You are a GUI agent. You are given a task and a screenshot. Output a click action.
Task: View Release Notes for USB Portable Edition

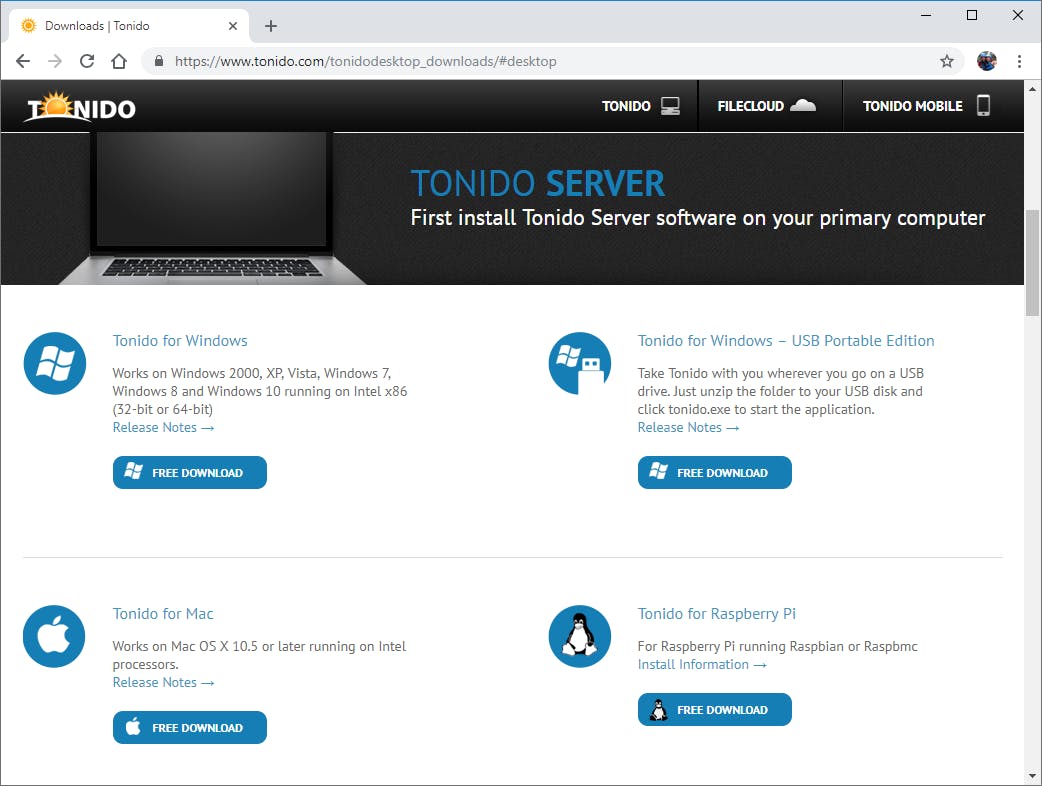[688, 427]
